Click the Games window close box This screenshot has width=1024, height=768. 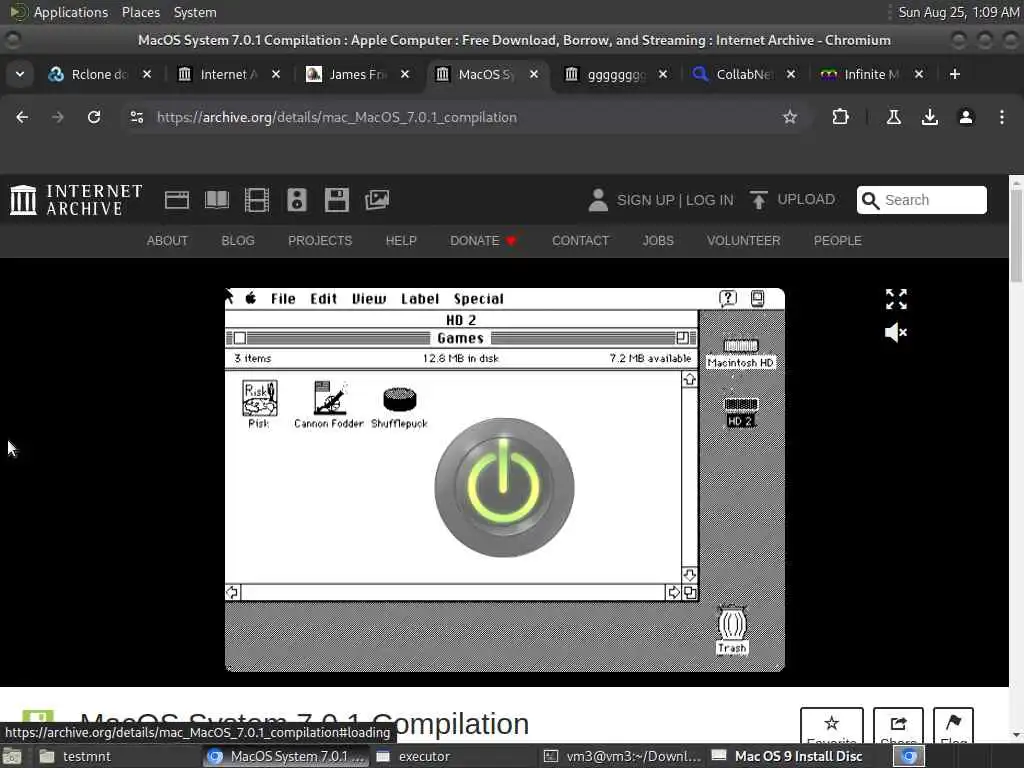pos(240,338)
